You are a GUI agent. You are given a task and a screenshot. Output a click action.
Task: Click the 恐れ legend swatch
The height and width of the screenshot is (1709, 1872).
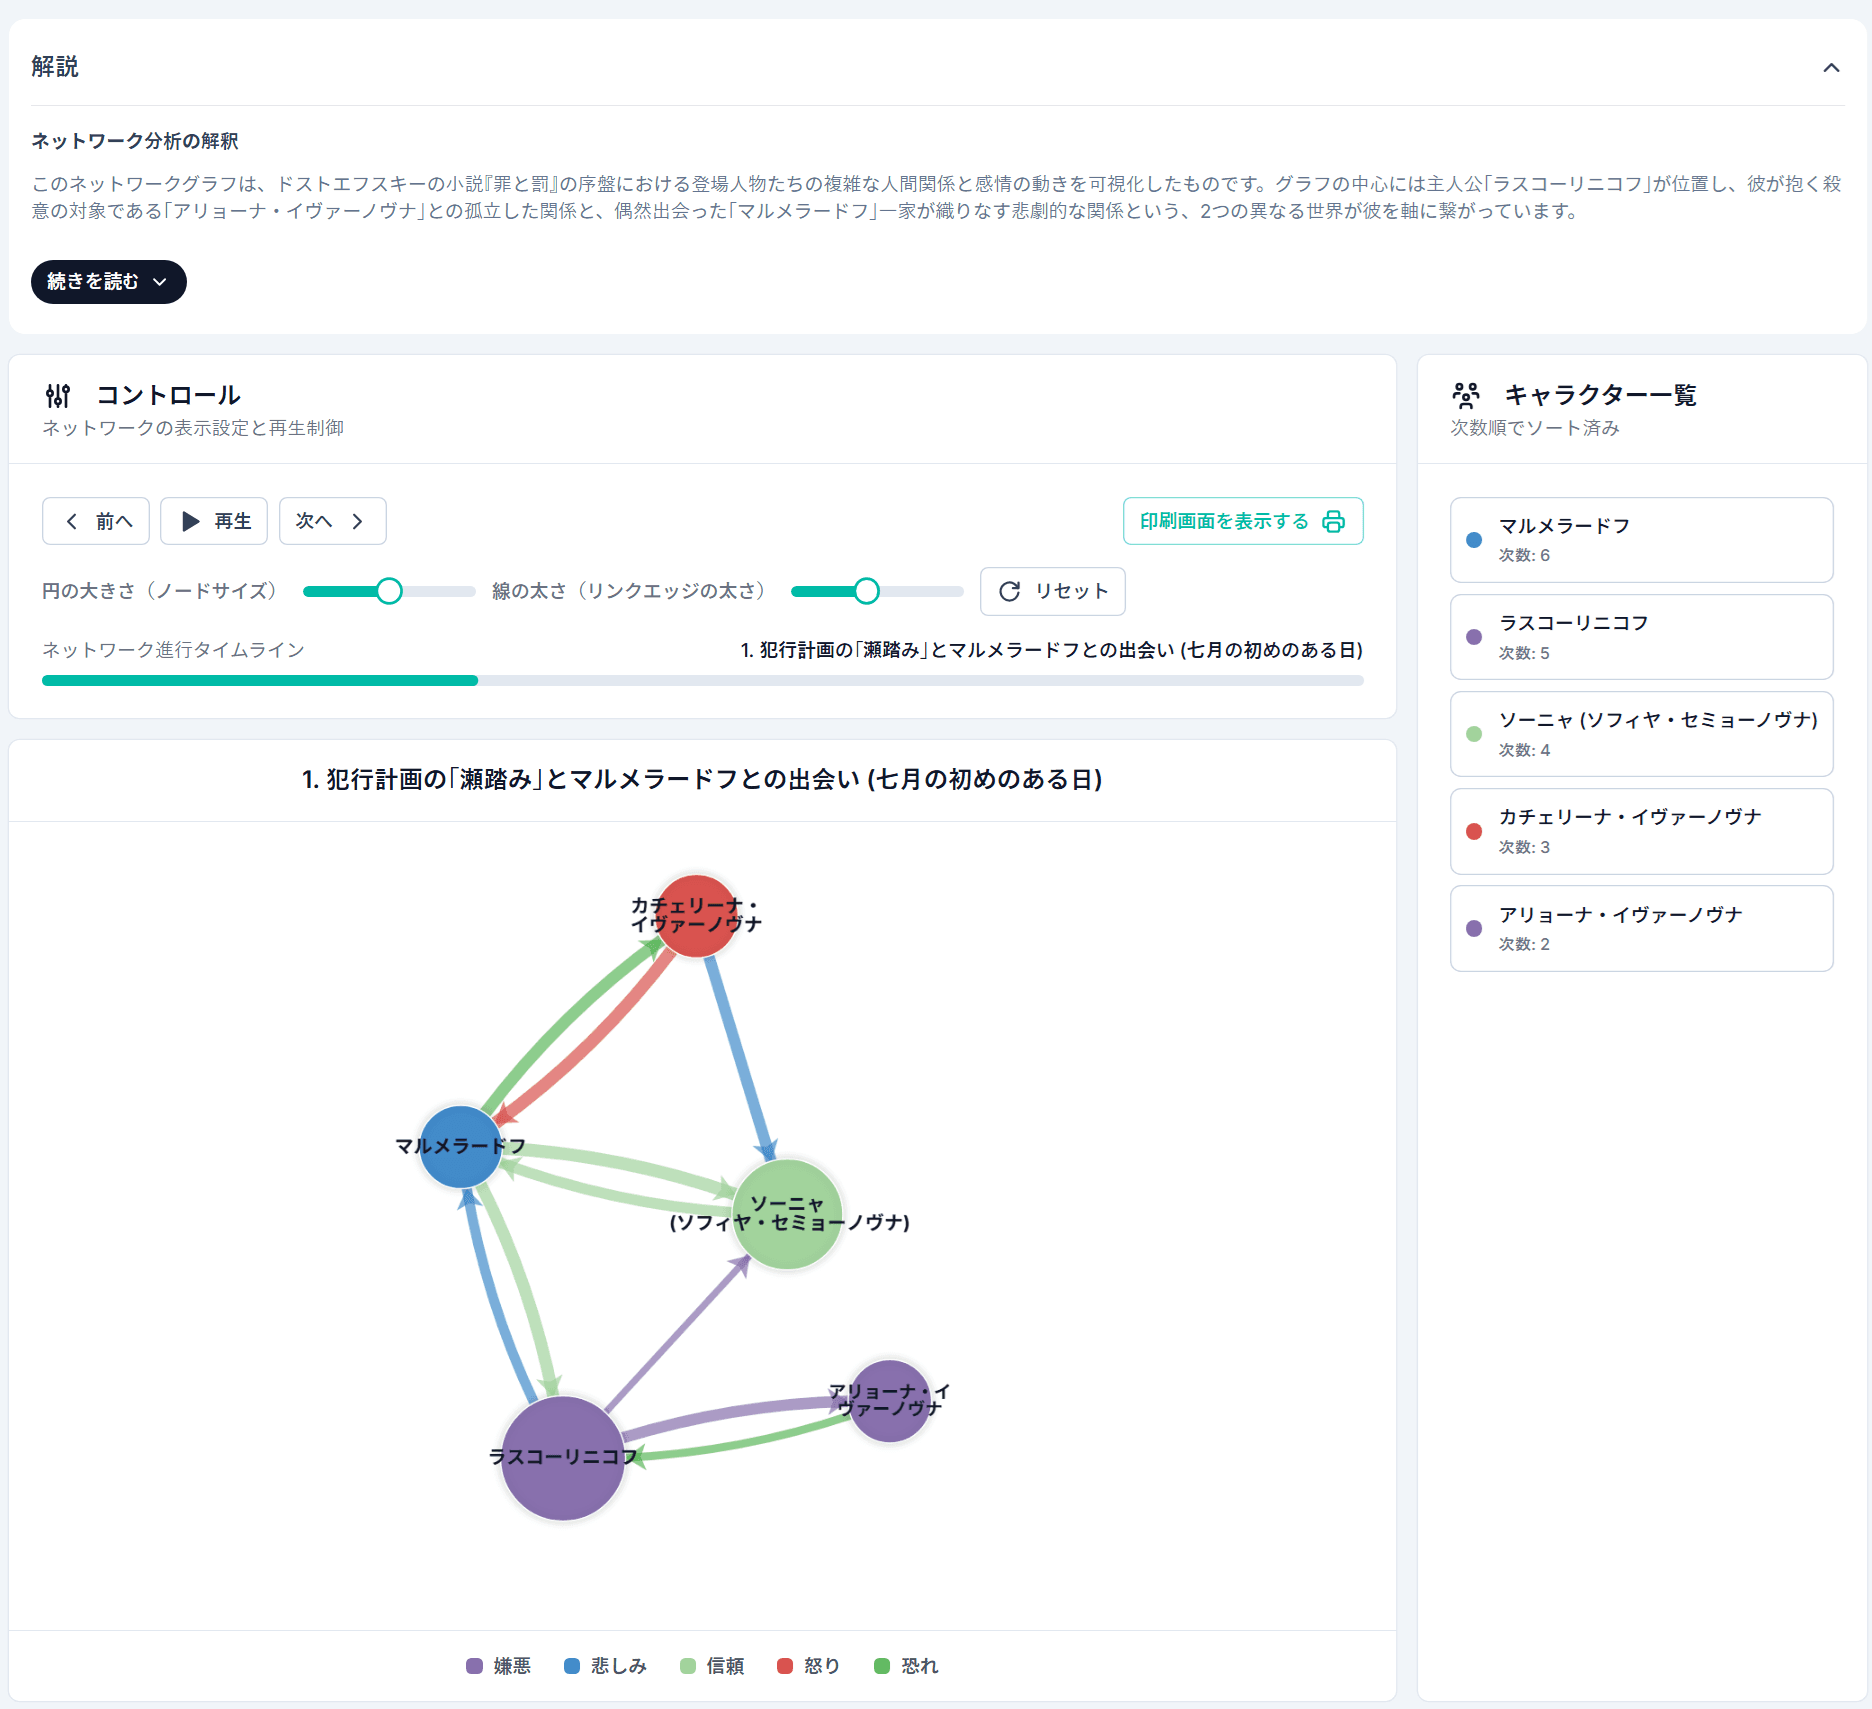click(882, 1666)
